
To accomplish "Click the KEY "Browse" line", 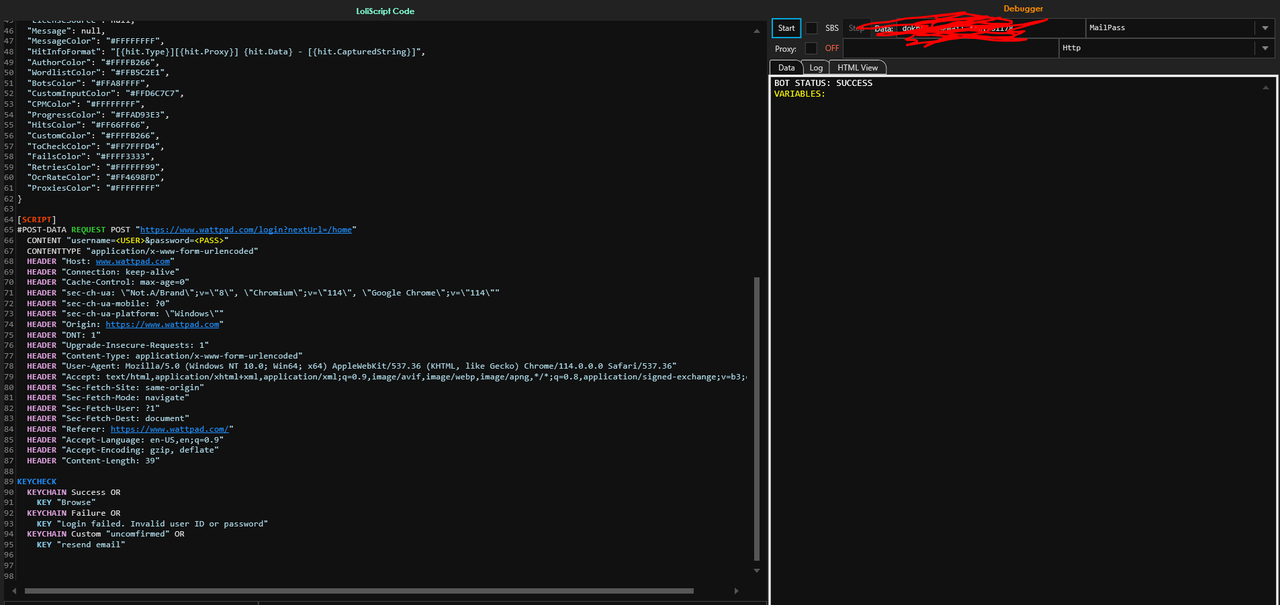I will coord(64,502).
